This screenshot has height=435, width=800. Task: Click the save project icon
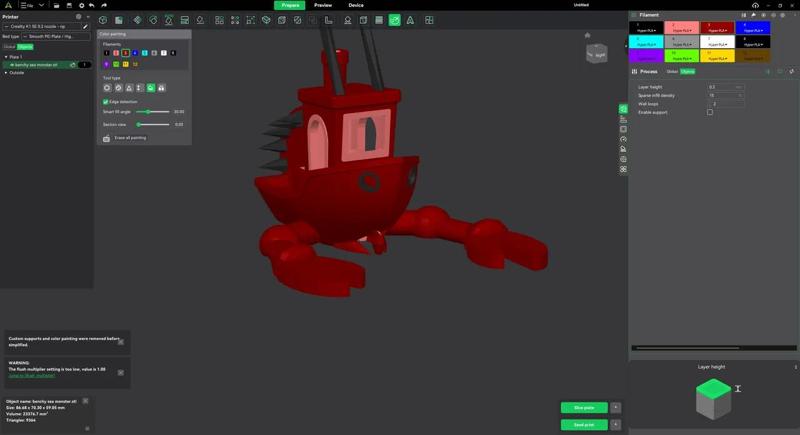point(69,5)
